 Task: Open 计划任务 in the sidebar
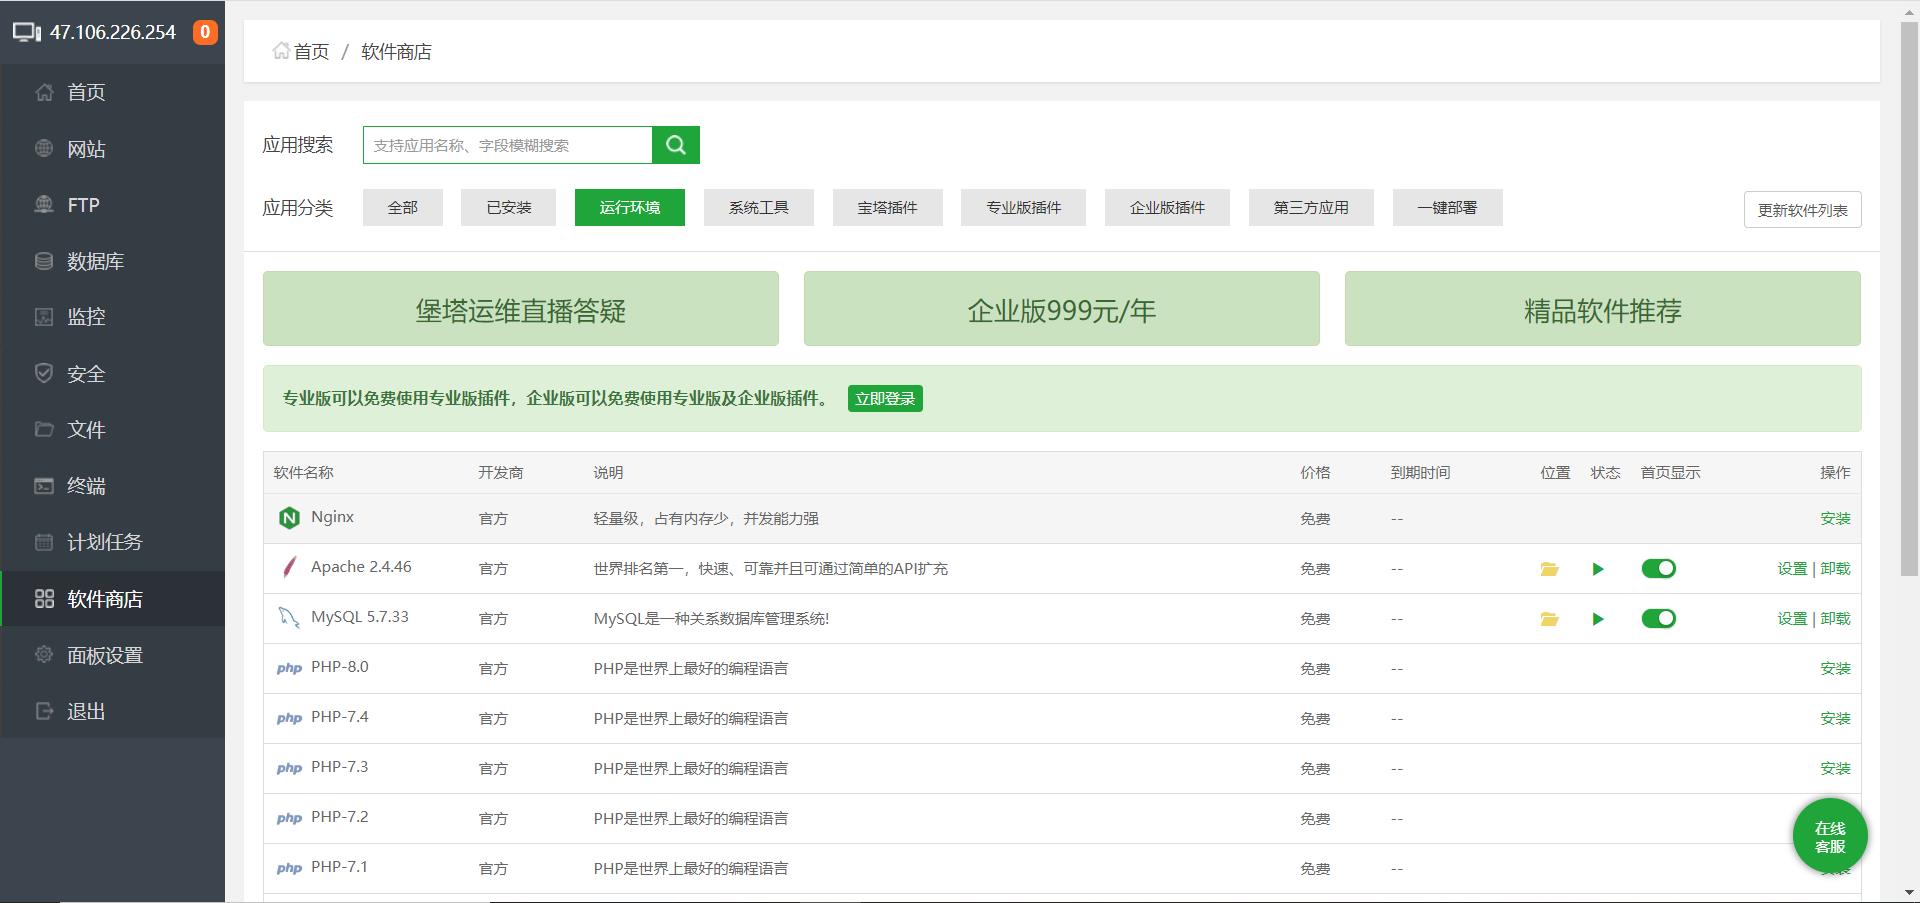(112, 542)
